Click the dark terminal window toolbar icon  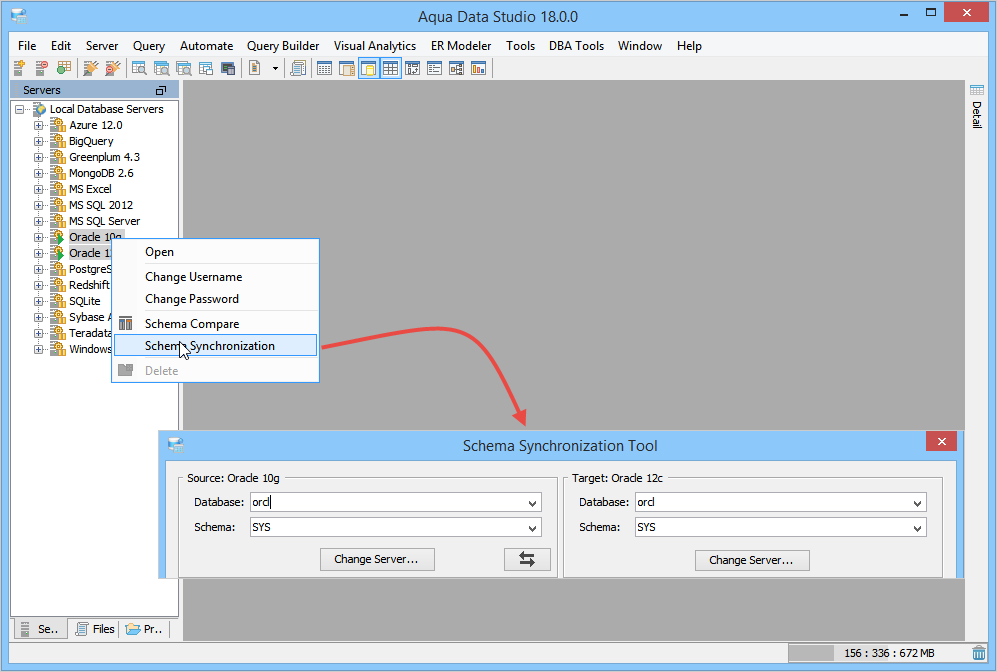[x=228, y=68]
